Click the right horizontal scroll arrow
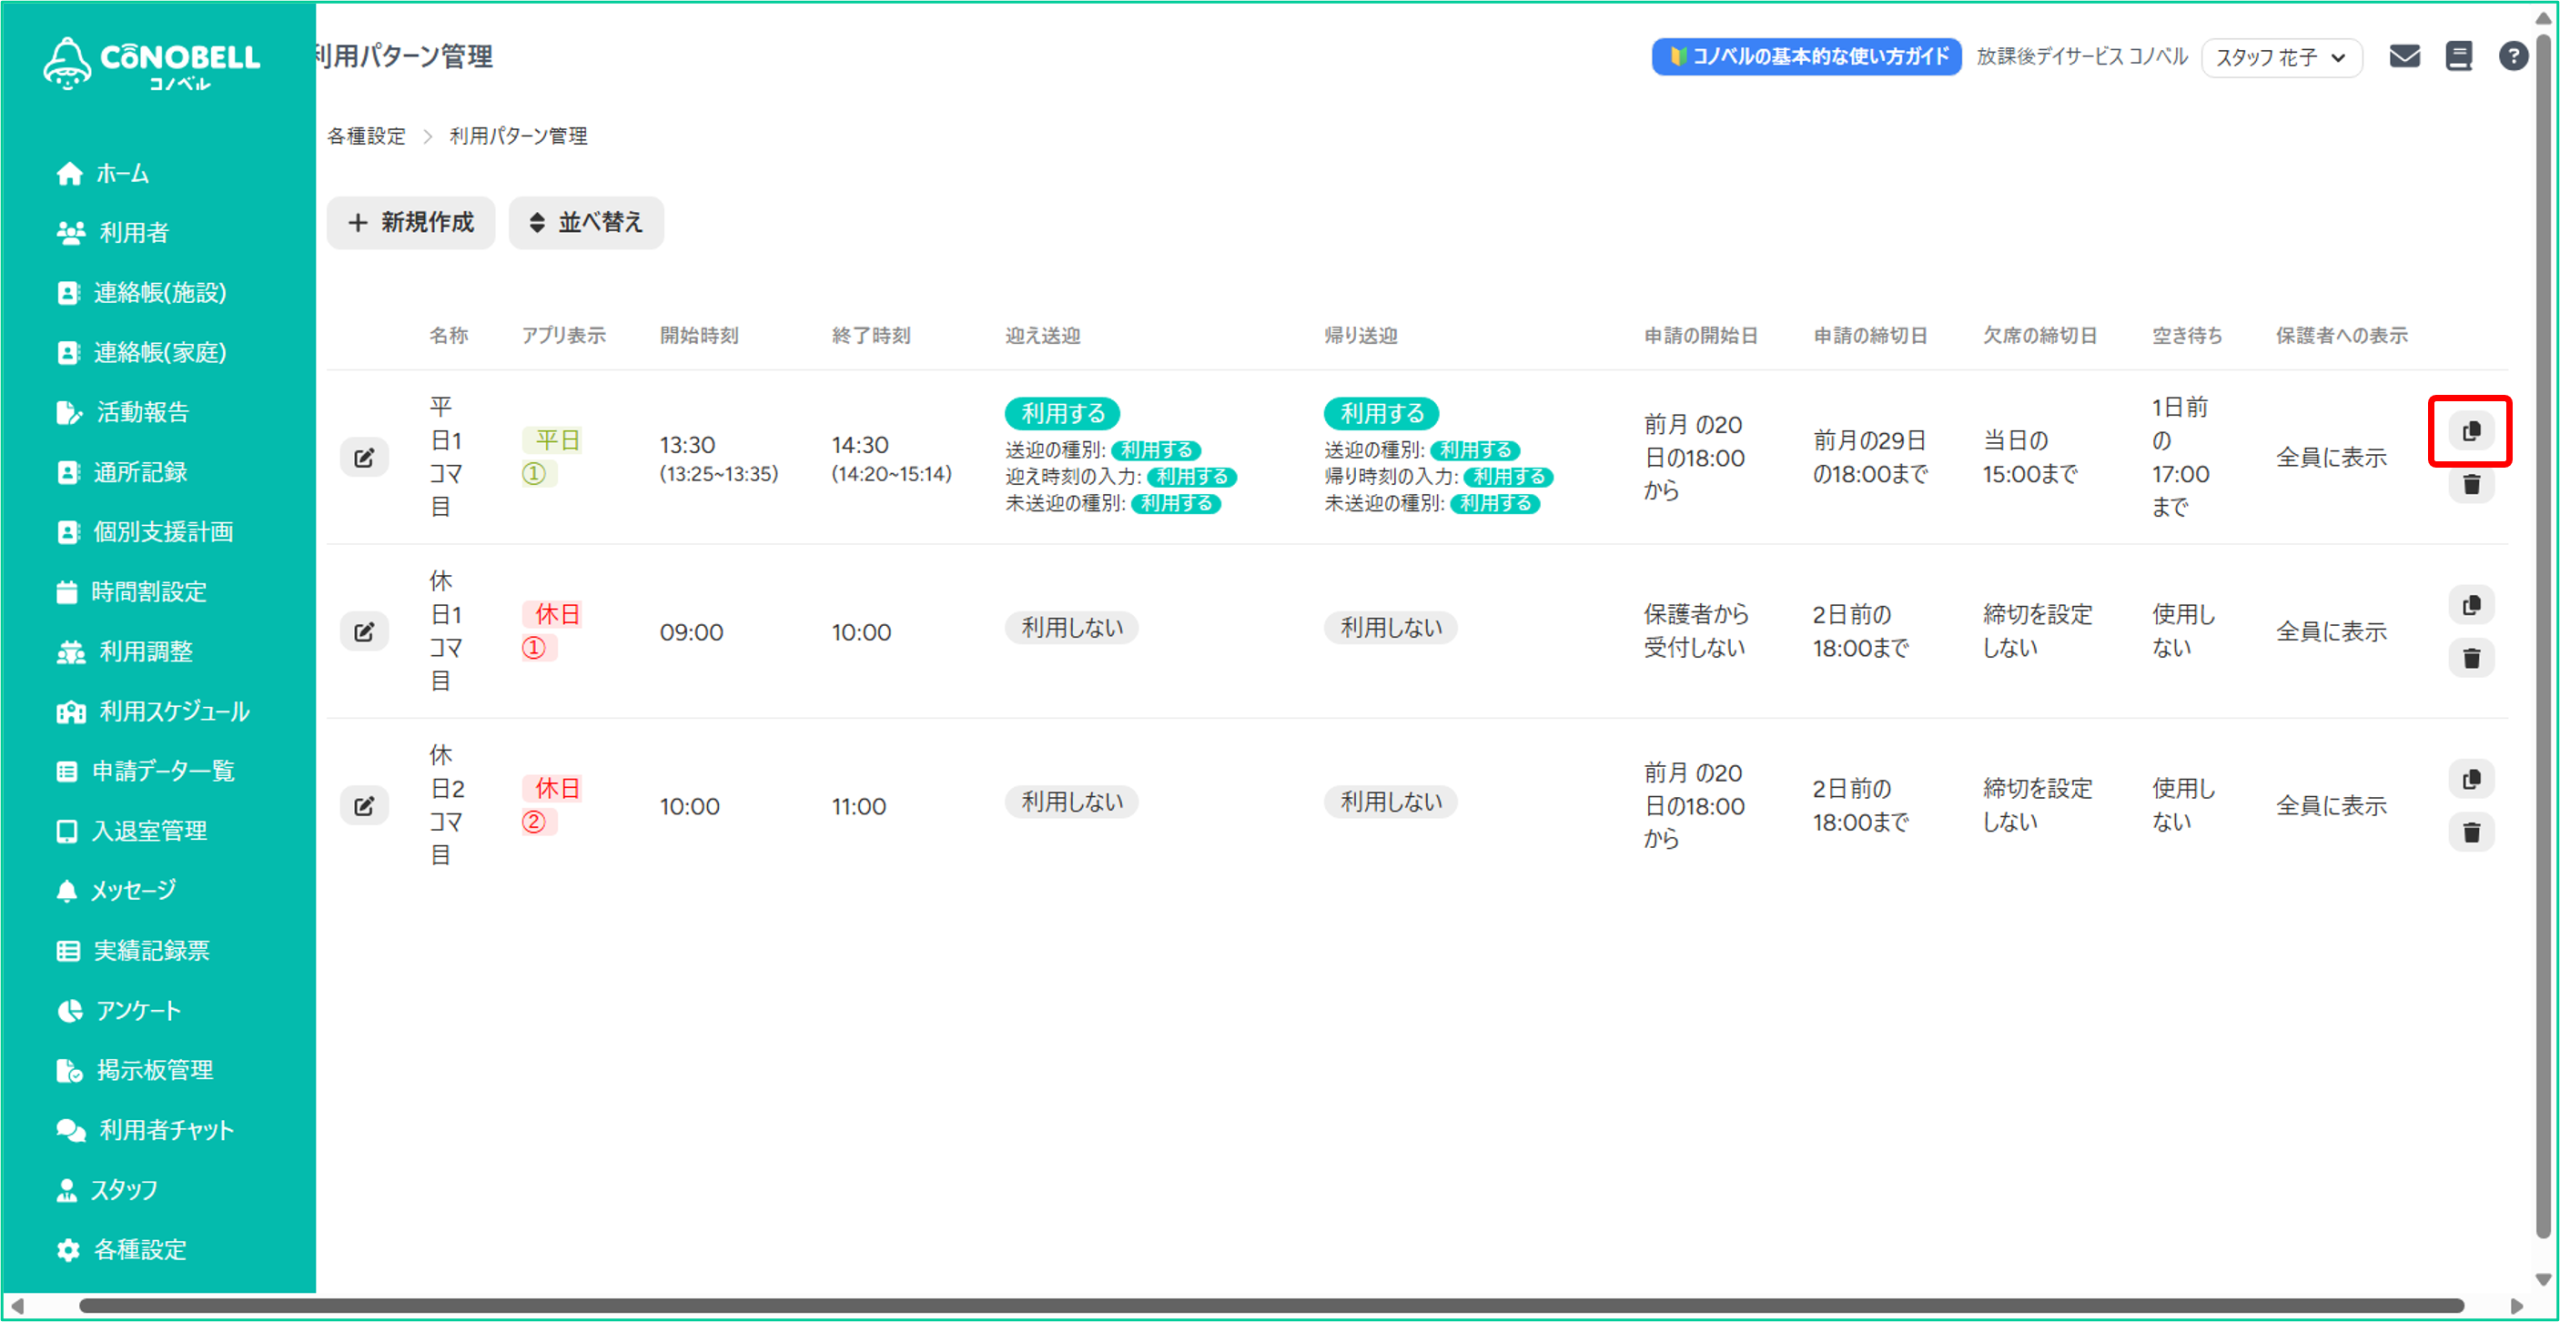 [x=2517, y=1306]
